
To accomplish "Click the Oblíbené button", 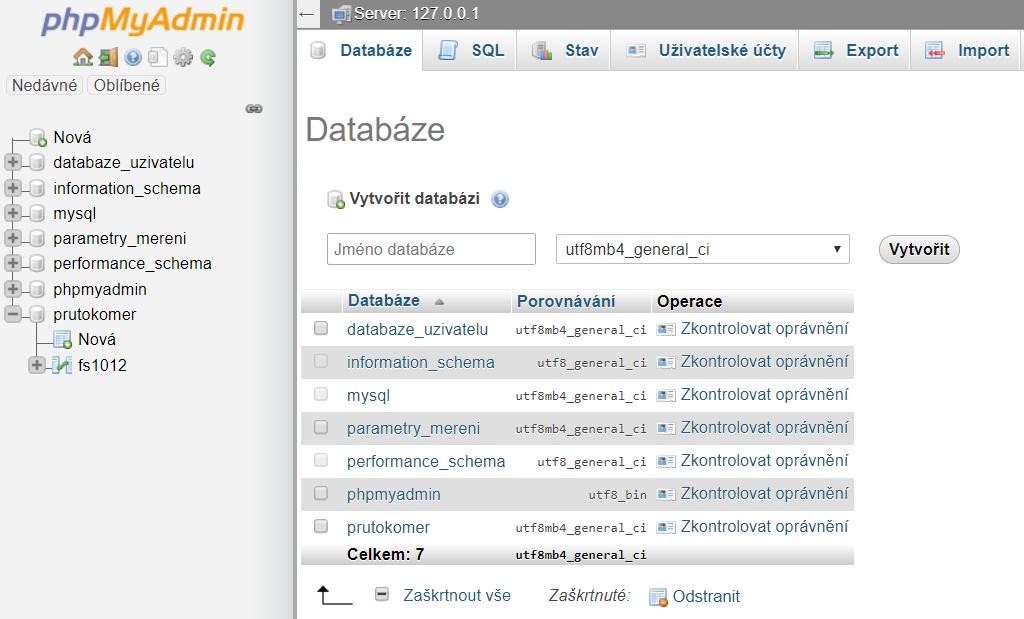I will (x=127, y=86).
